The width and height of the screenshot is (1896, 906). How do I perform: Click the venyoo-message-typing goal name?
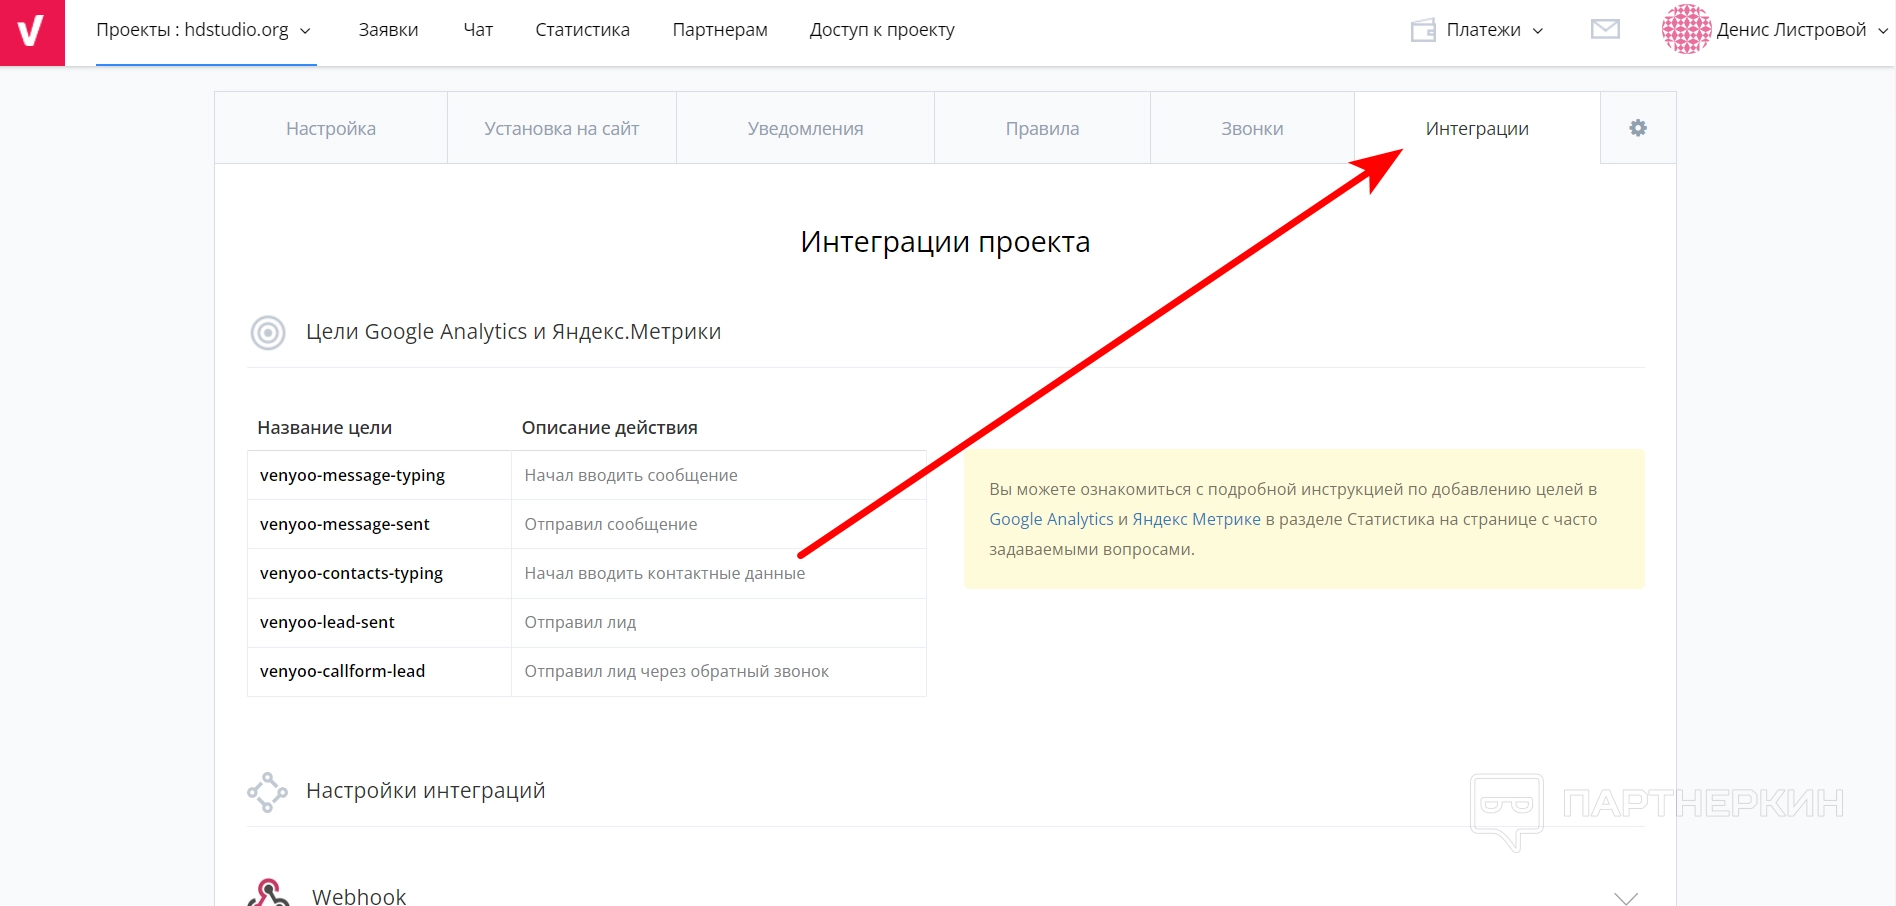tap(352, 475)
